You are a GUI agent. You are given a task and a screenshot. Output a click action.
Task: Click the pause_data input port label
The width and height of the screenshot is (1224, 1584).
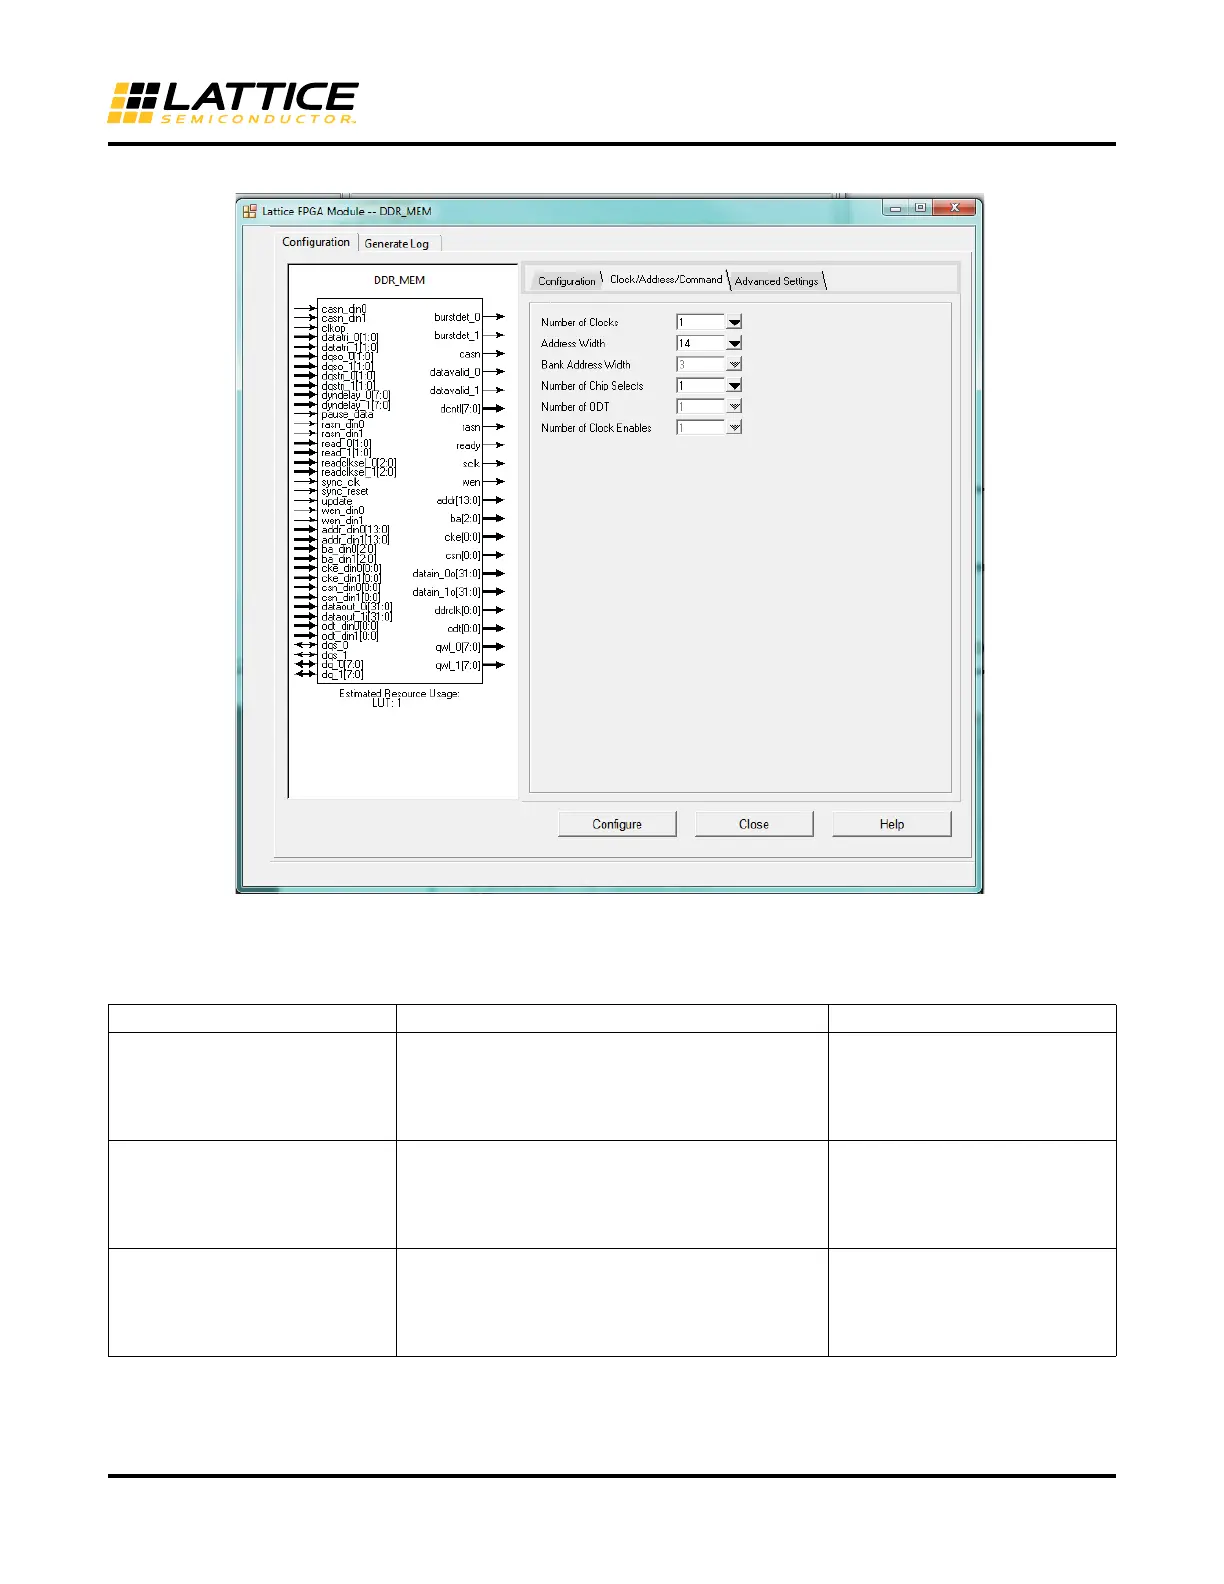click(347, 414)
